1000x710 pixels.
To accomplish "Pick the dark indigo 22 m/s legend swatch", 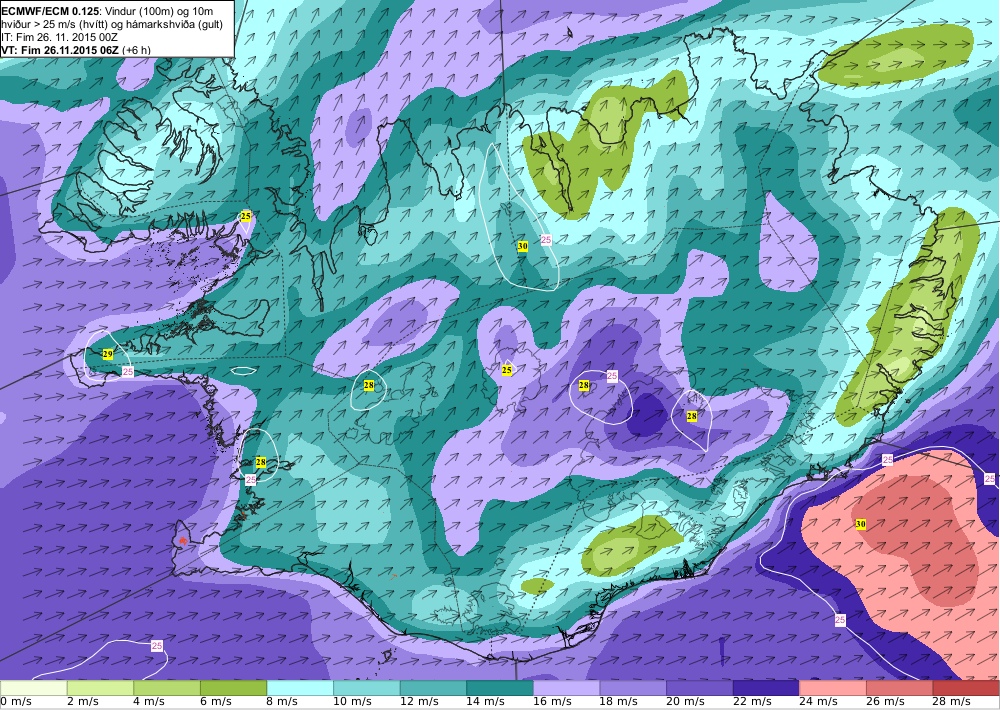I will point(767,688).
